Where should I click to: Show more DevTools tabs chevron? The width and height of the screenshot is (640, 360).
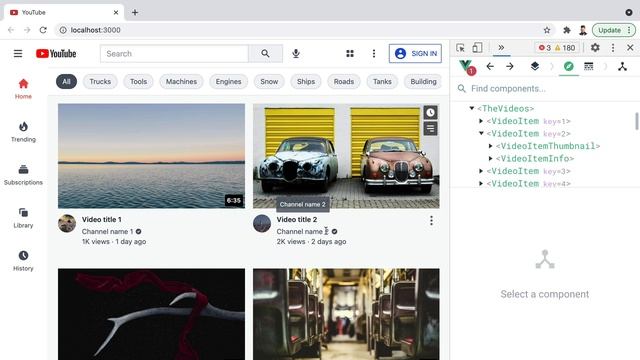click(501, 47)
